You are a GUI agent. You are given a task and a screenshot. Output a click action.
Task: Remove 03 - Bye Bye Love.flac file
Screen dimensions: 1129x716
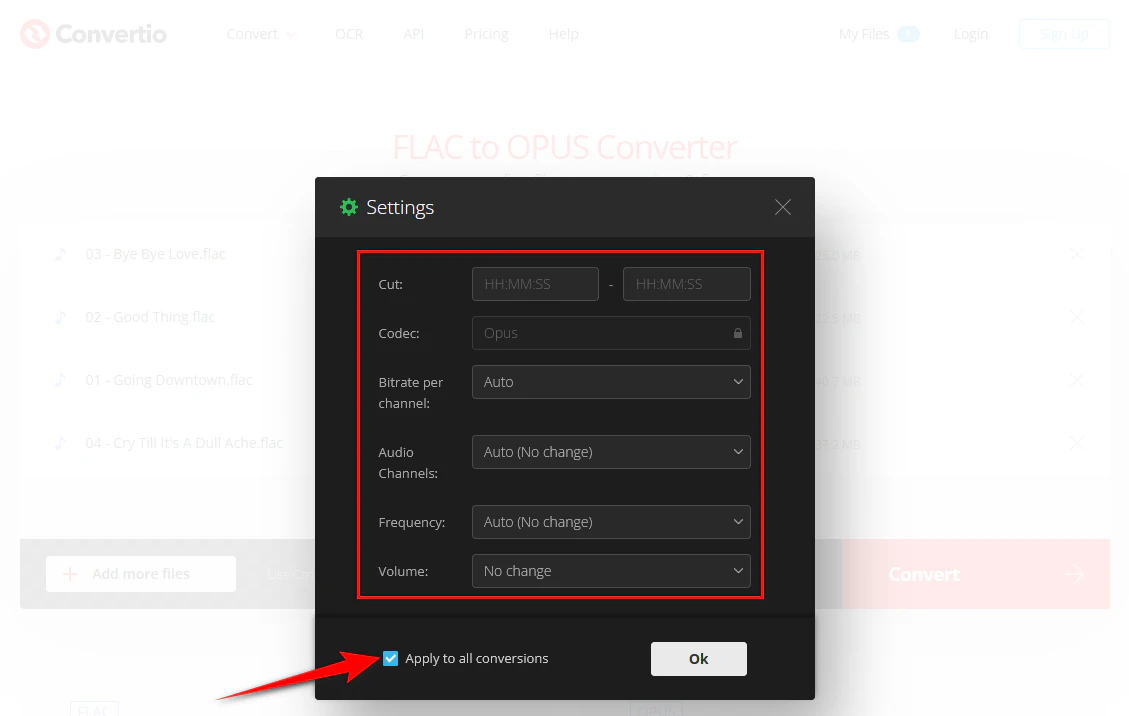pyautogui.click(x=1076, y=254)
